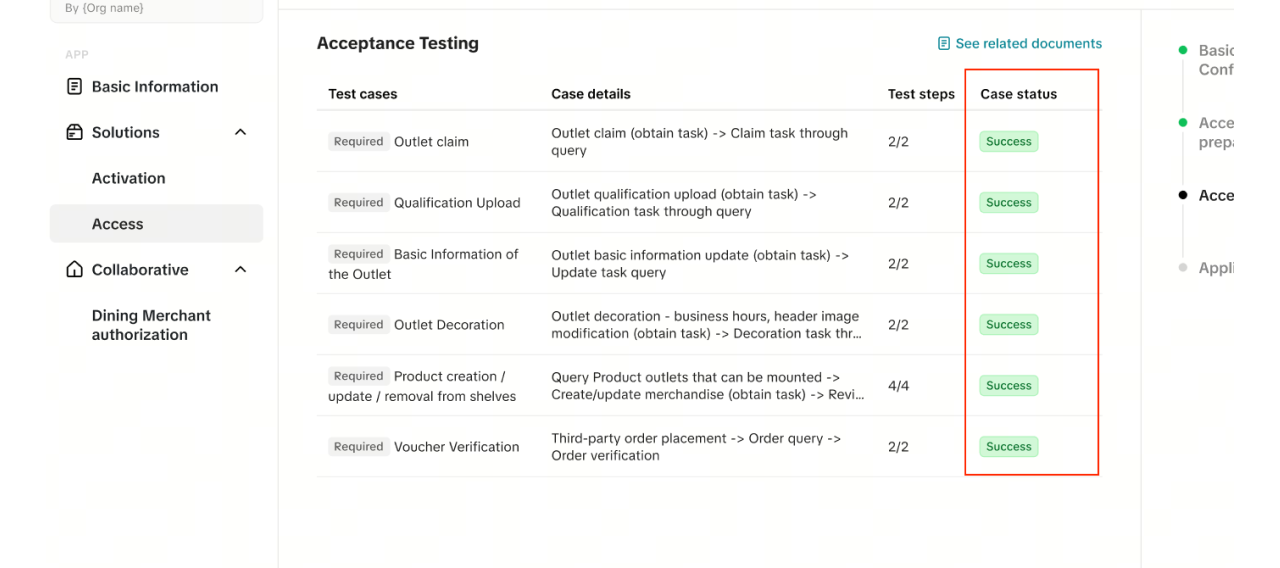Viewport: 1280px width, 568px height.
Task: Click the related documents page icon
Action: point(943,44)
